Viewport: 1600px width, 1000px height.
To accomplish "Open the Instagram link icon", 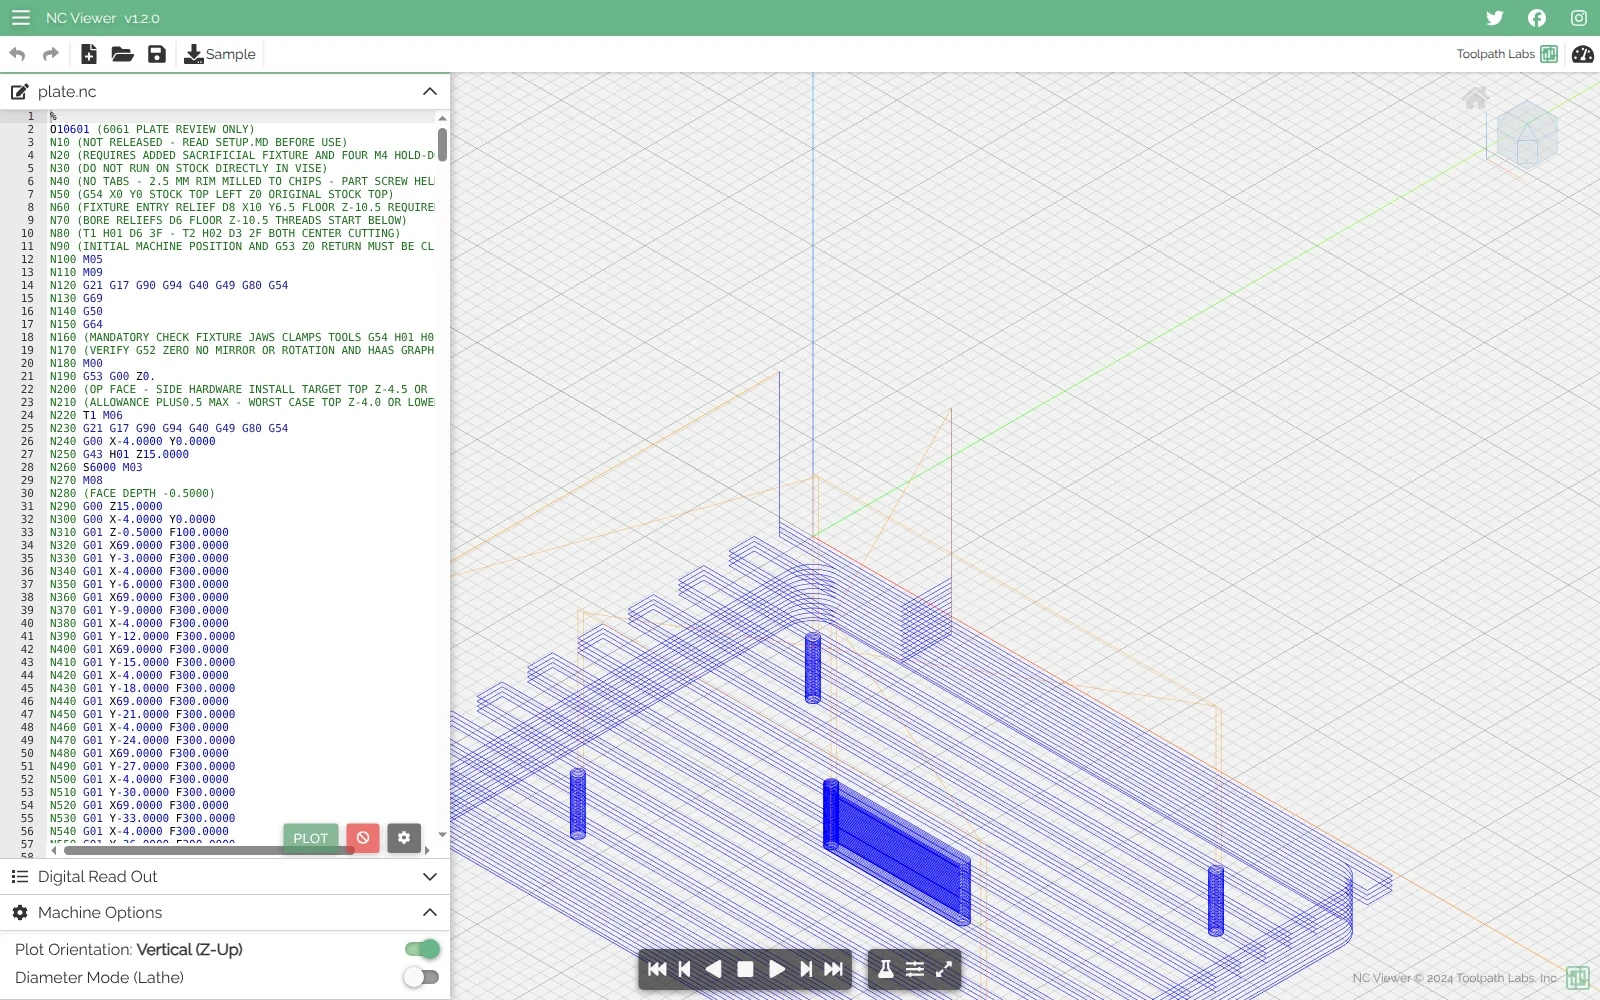I will [x=1579, y=18].
